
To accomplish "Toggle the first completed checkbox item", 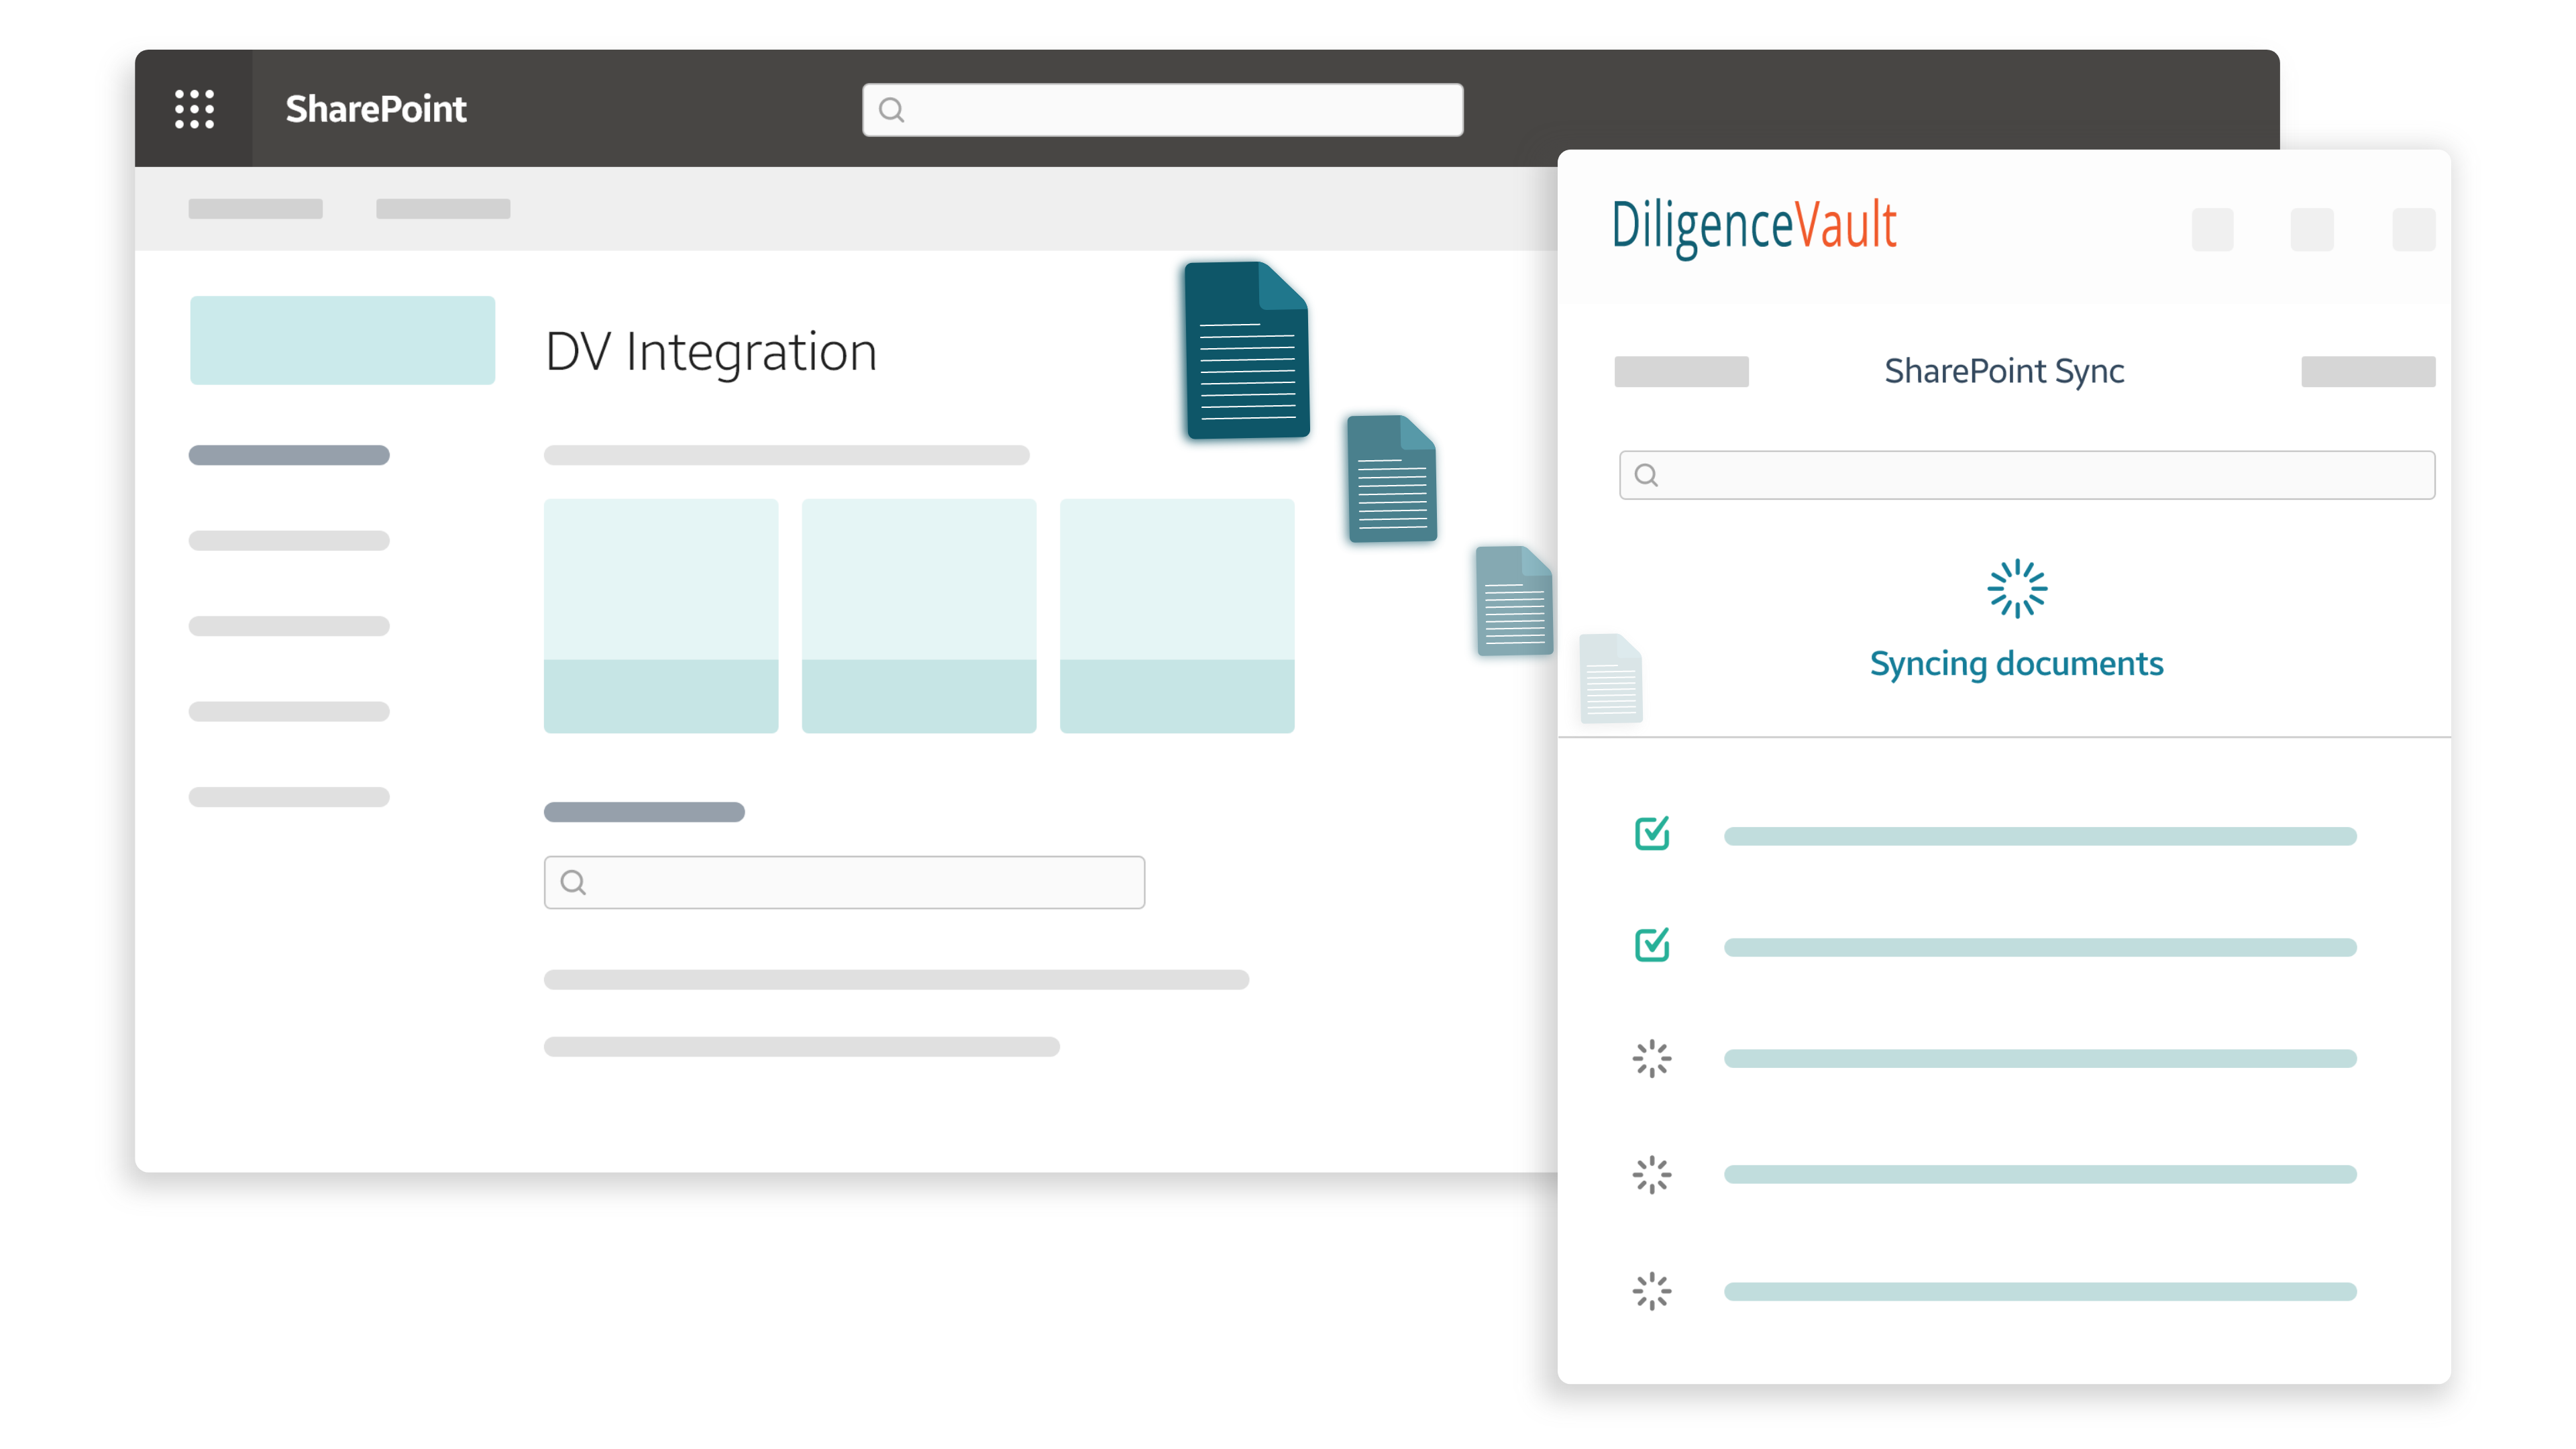I will 1652,833.
